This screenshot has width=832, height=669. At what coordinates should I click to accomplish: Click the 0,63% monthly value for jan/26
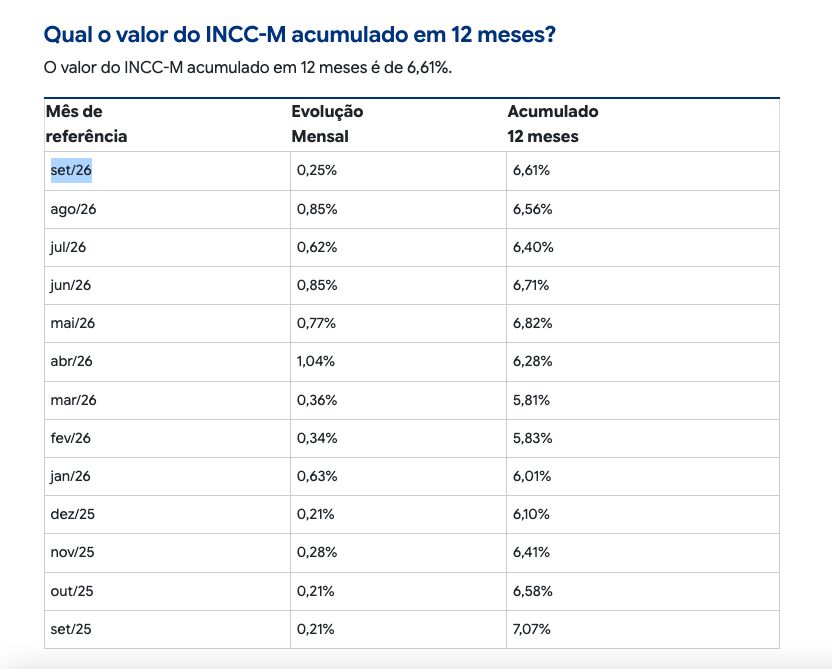click(317, 476)
